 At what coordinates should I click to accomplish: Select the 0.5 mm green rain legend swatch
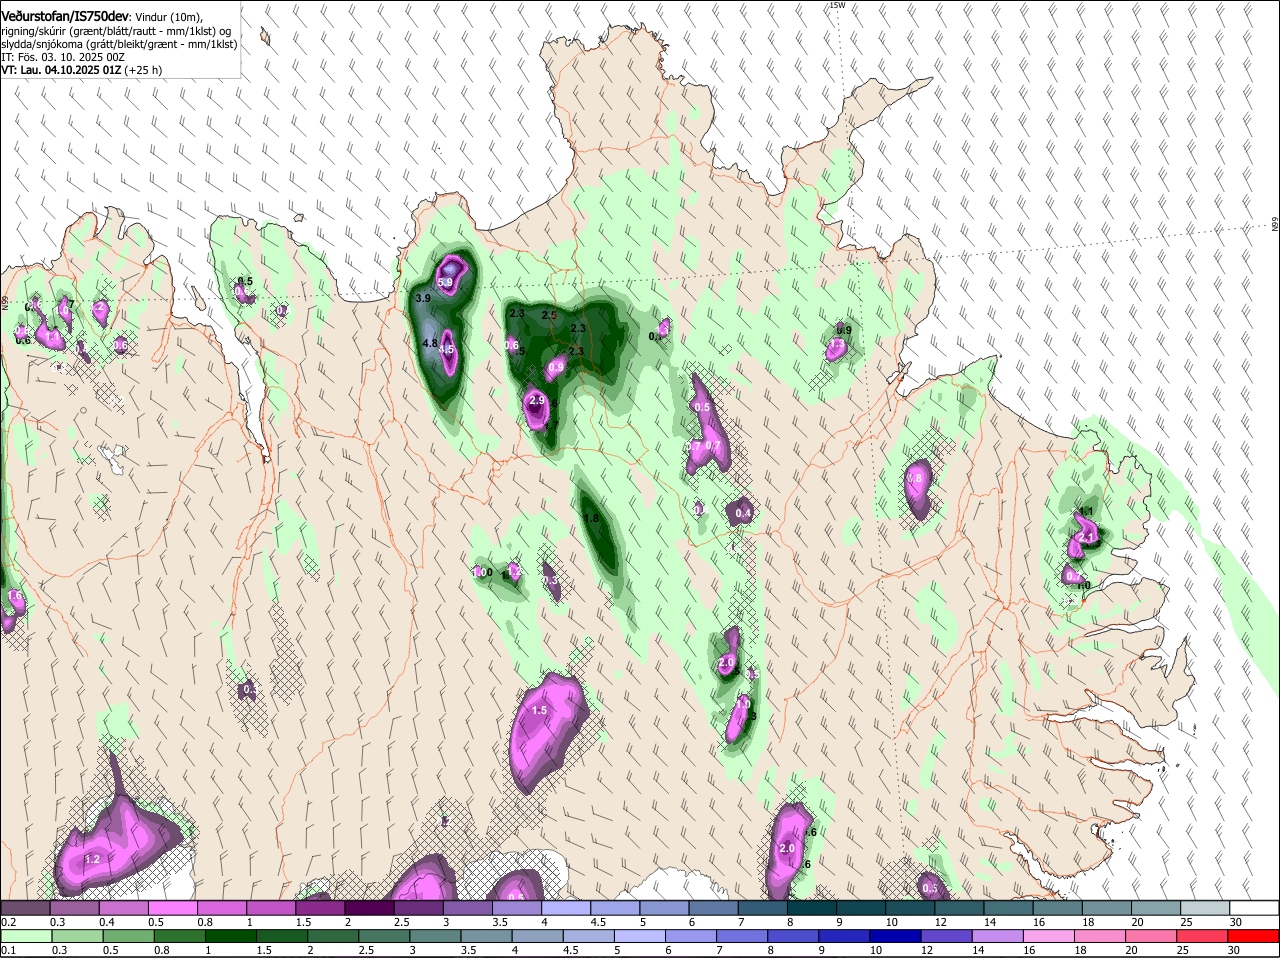point(127,937)
